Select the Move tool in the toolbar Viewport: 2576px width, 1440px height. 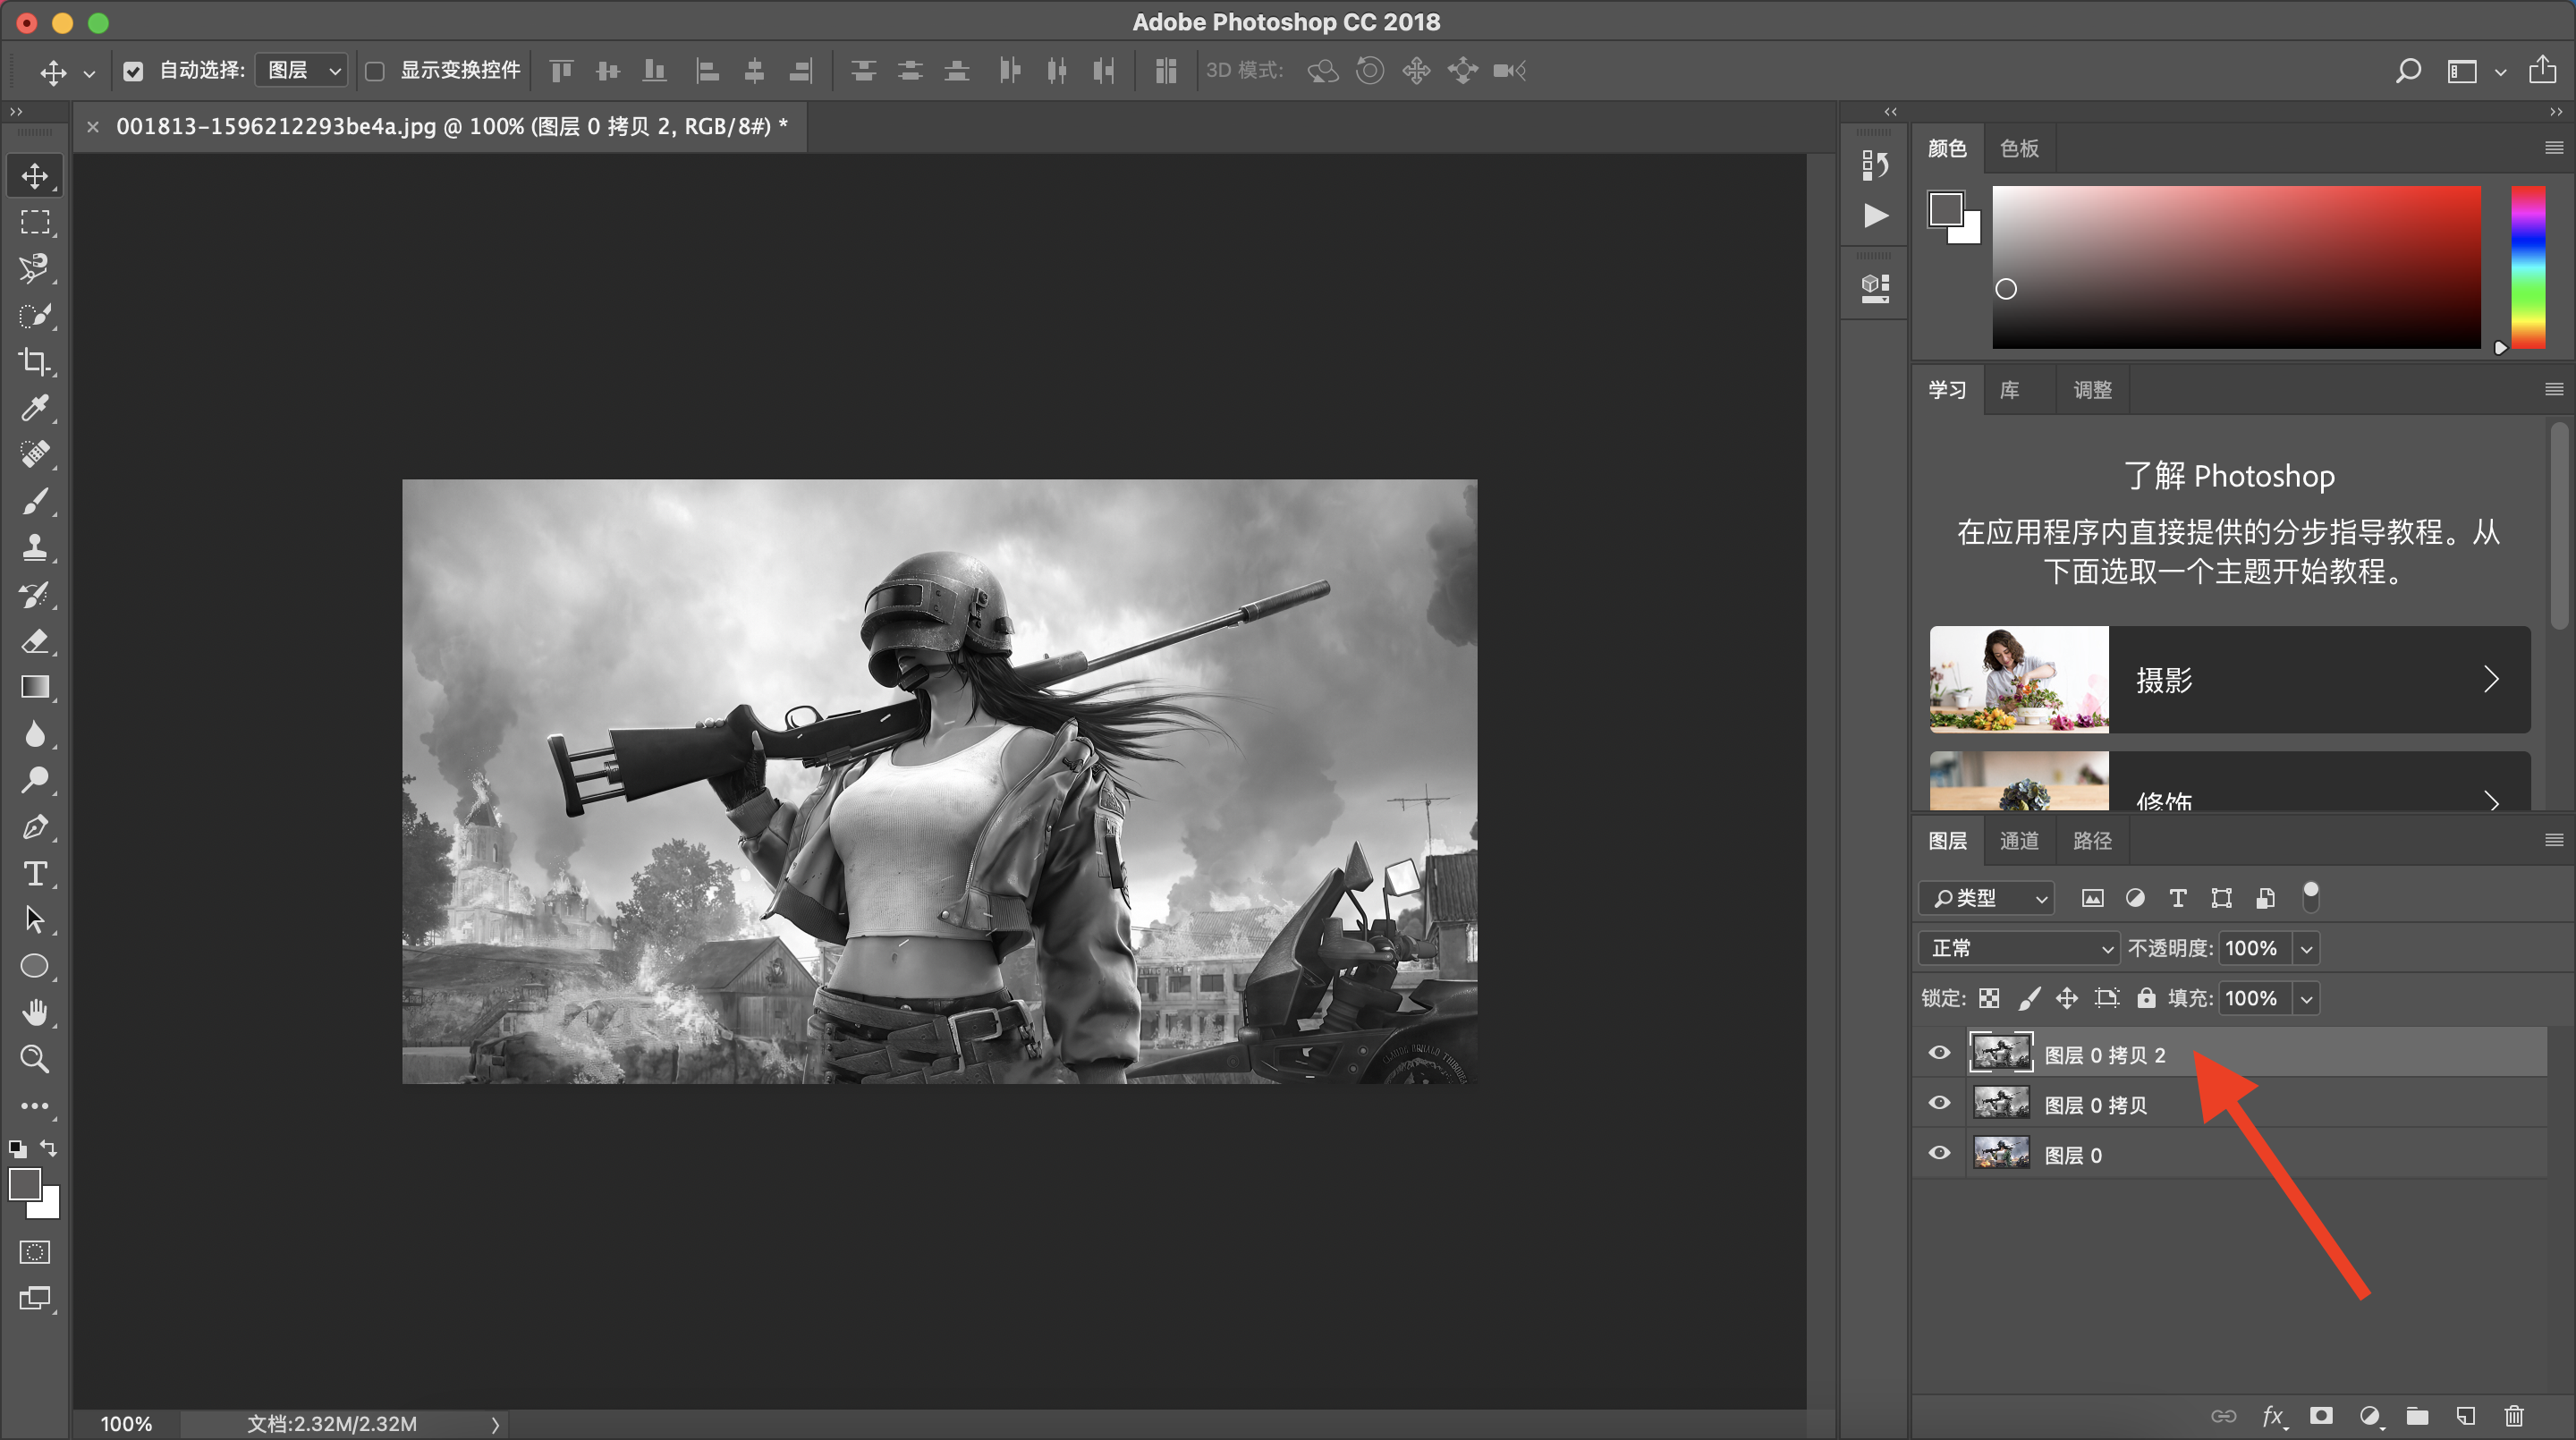35,176
